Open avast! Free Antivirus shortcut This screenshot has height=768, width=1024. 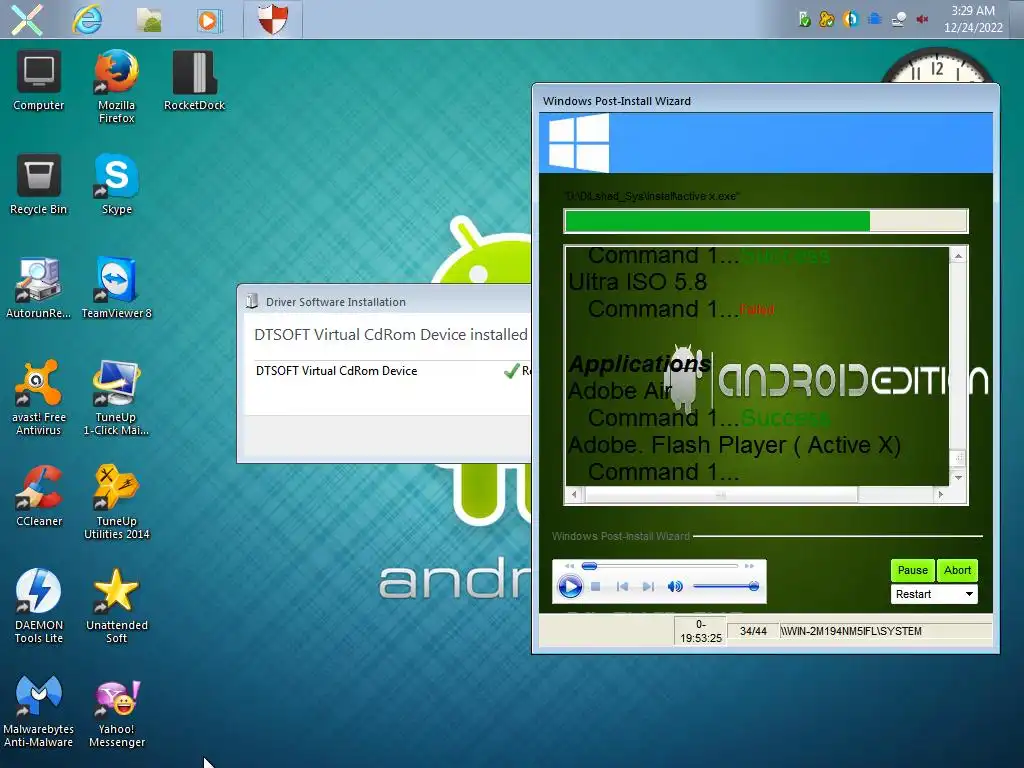point(39,397)
